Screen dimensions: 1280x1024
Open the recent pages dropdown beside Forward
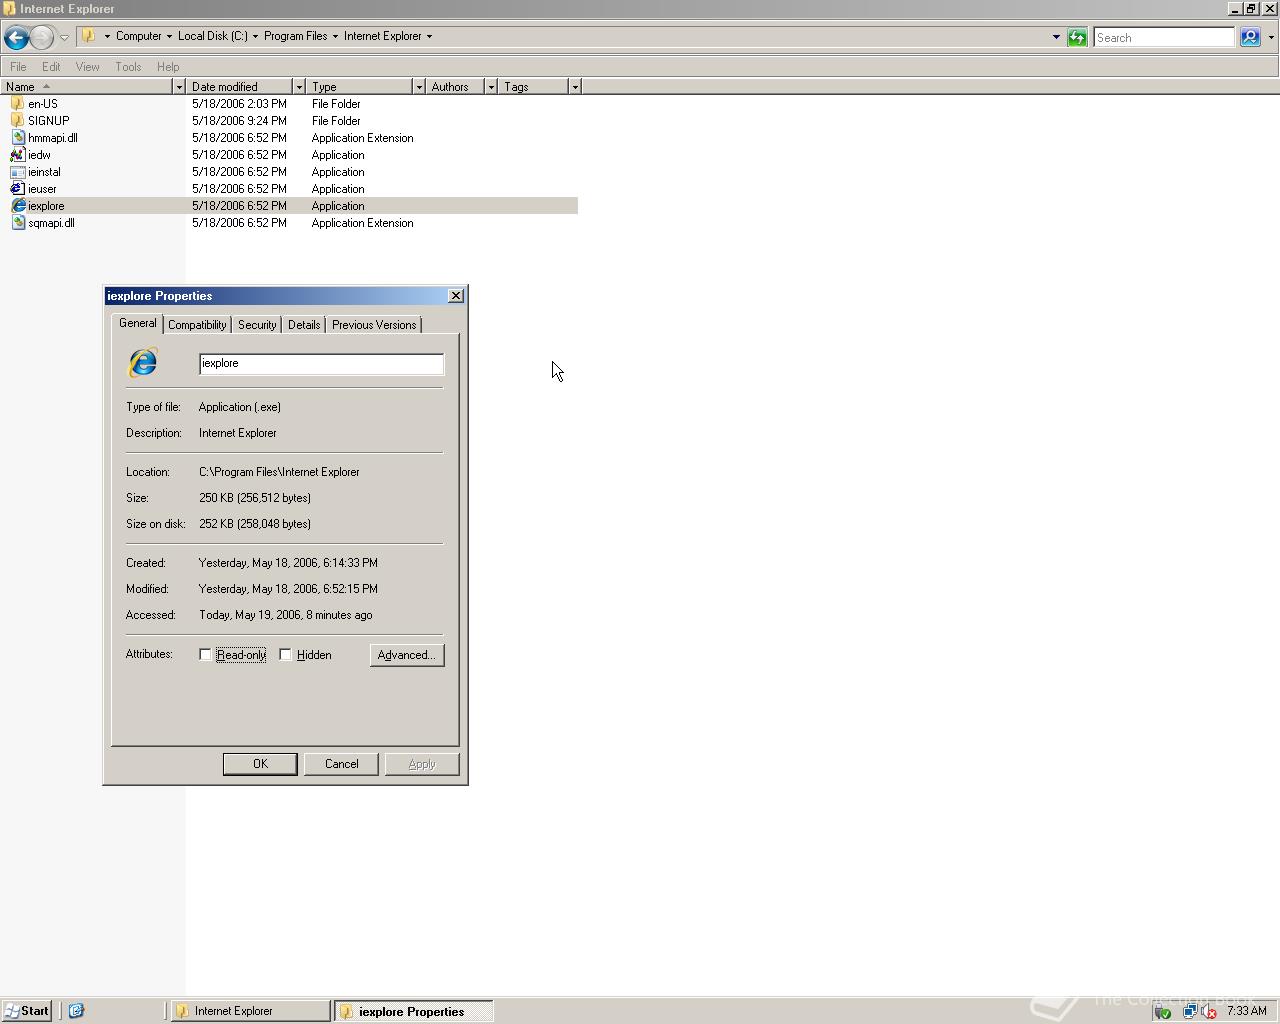pos(64,37)
